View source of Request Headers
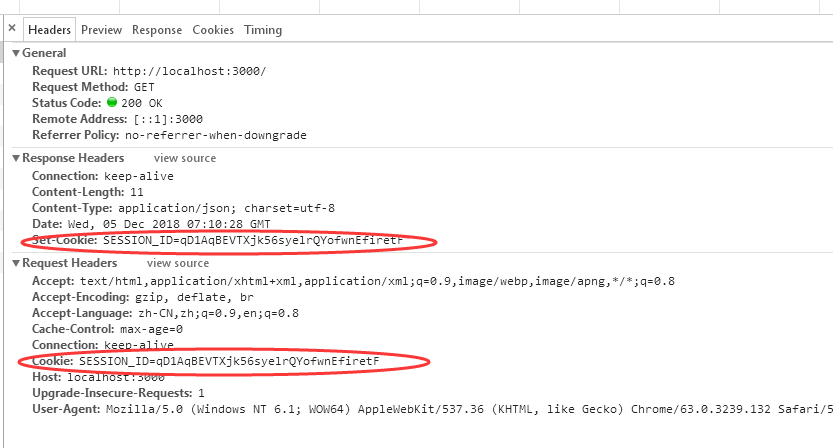 click(178, 263)
